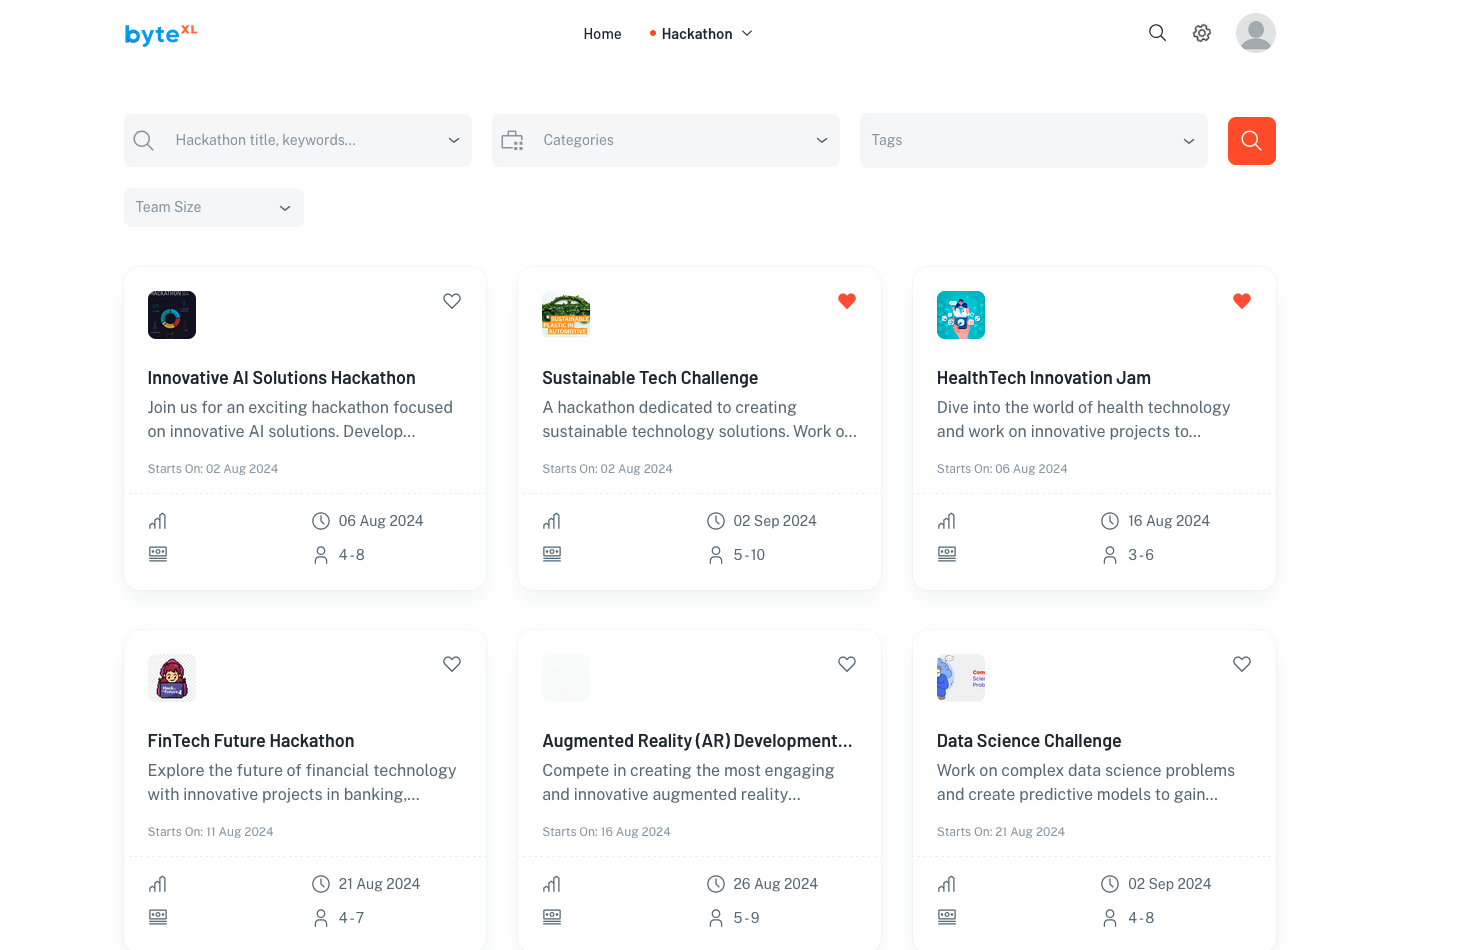Click the search magnifier icon in header
The width and height of the screenshot is (1476, 950).
1157,33
